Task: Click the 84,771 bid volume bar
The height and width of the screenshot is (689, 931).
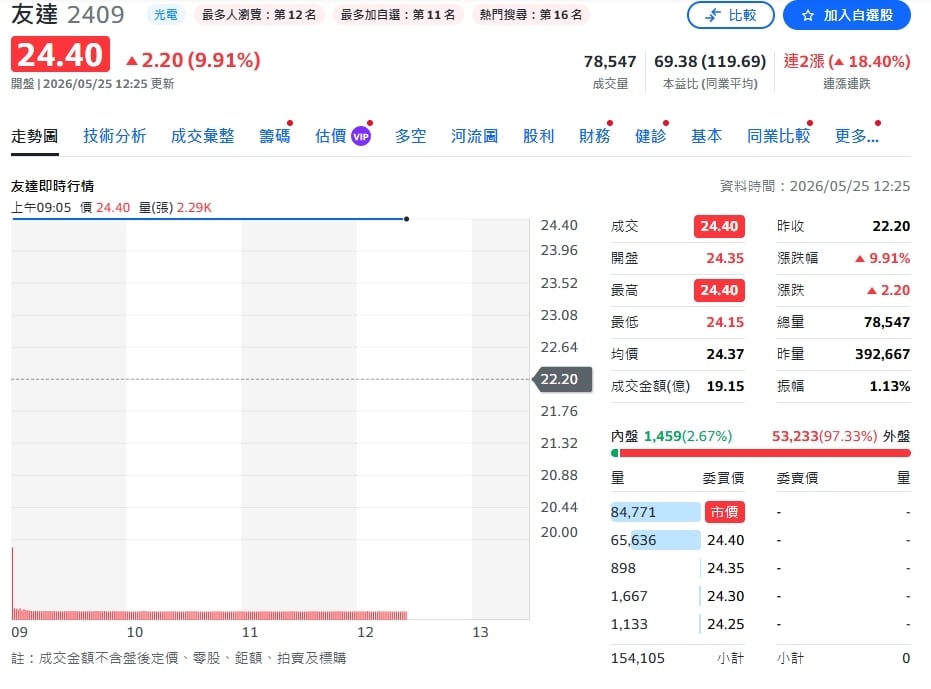Action: (656, 512)
